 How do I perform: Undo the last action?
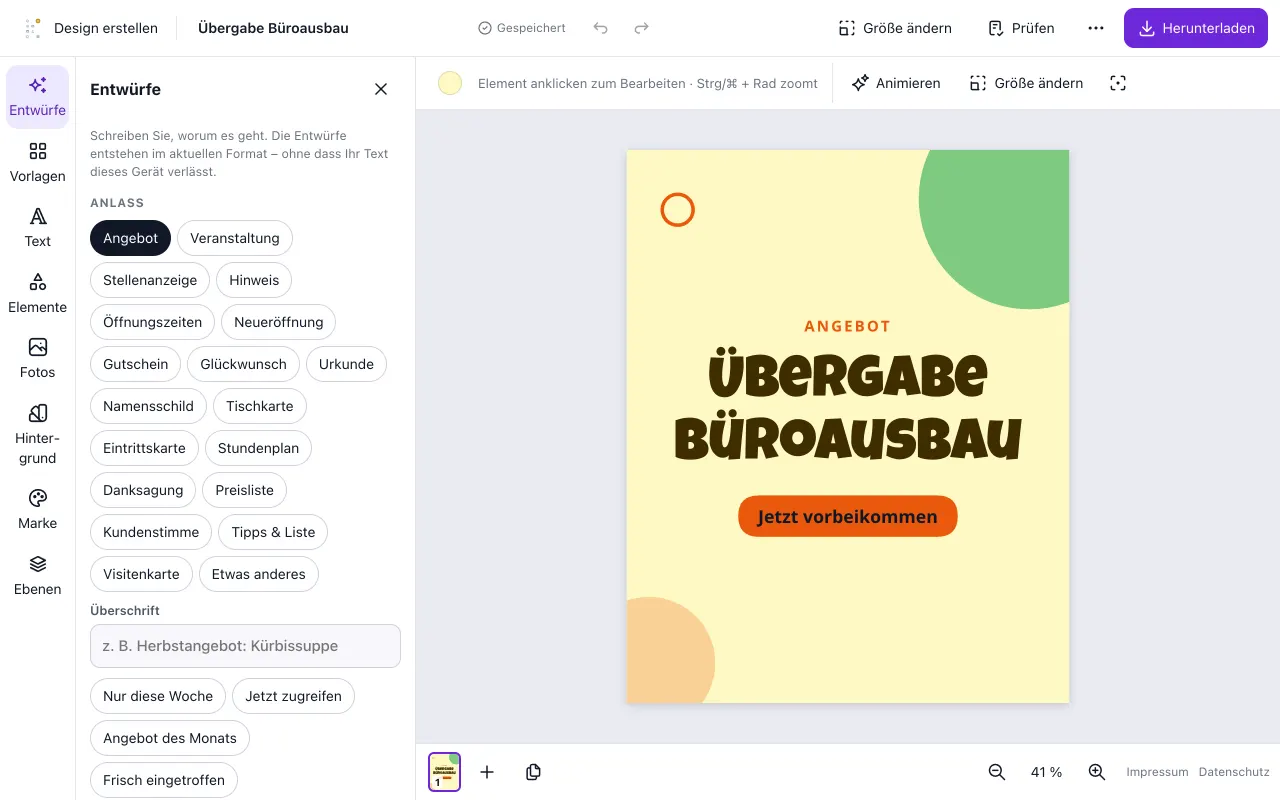pyautogui.click(x=600, y=28)
